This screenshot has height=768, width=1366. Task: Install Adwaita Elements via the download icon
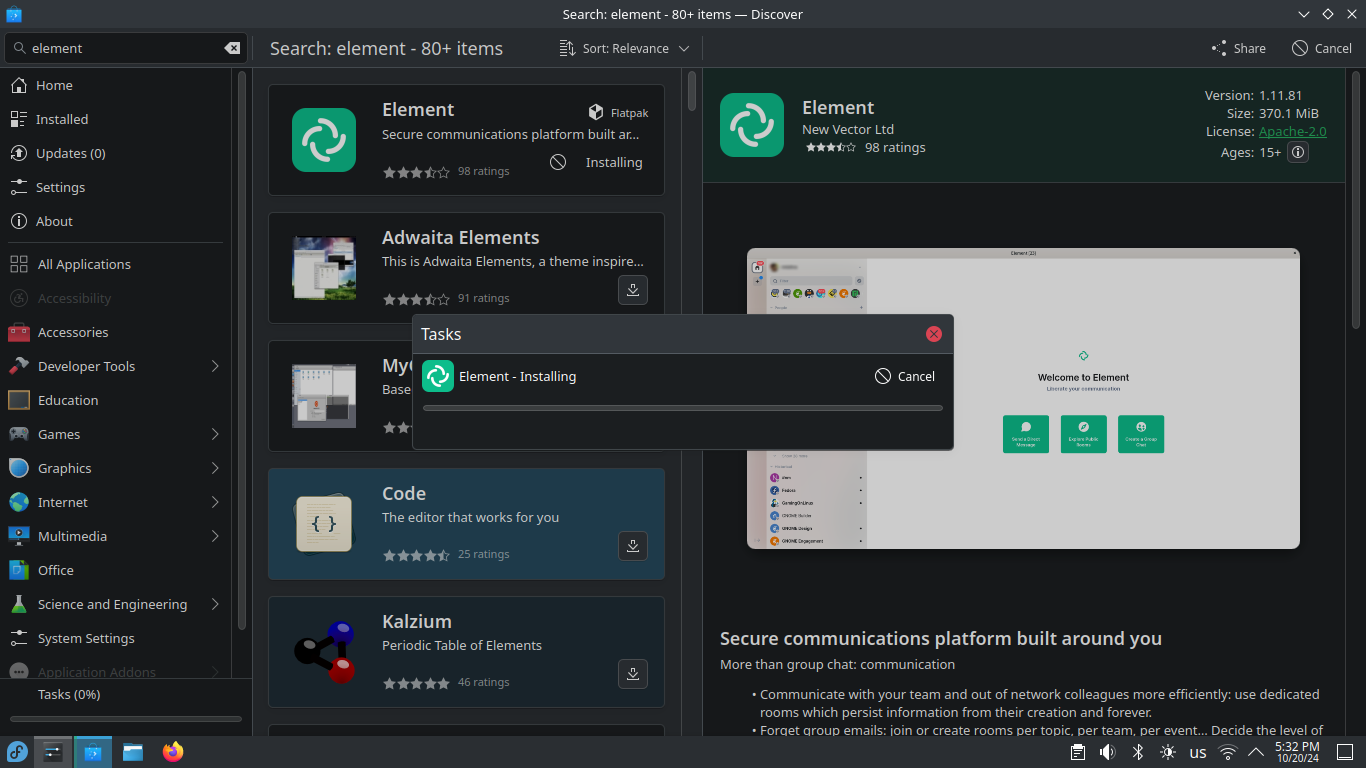click(x=633, y=290)
